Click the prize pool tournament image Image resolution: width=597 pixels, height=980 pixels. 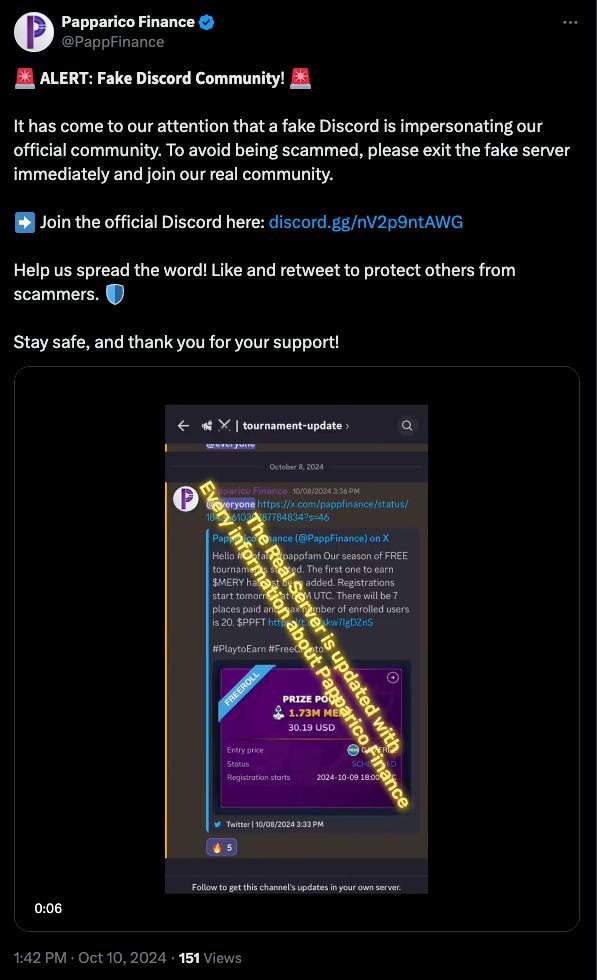311,736
